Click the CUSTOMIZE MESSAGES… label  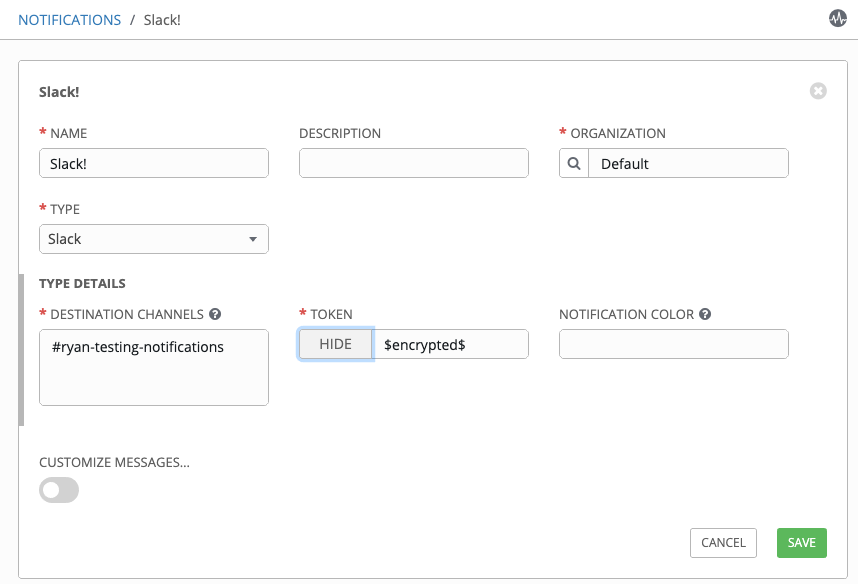click(114, 462)
